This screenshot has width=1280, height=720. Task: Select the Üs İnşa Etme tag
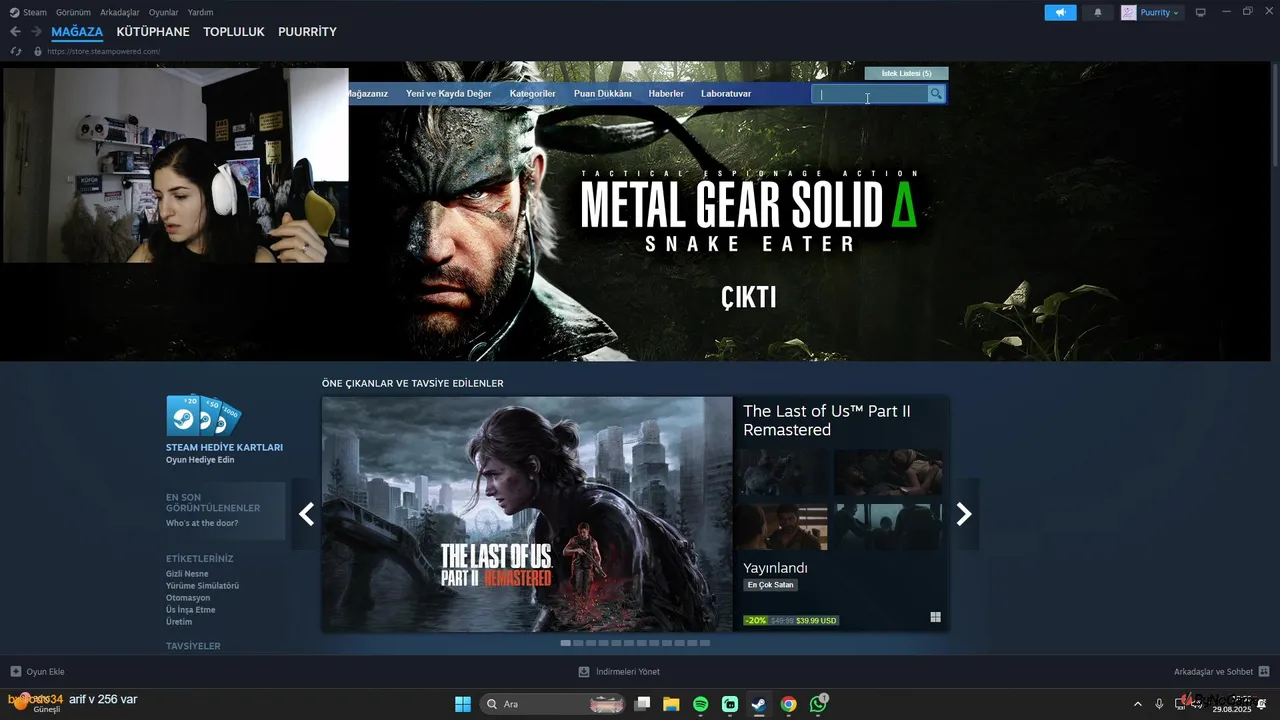190,610
